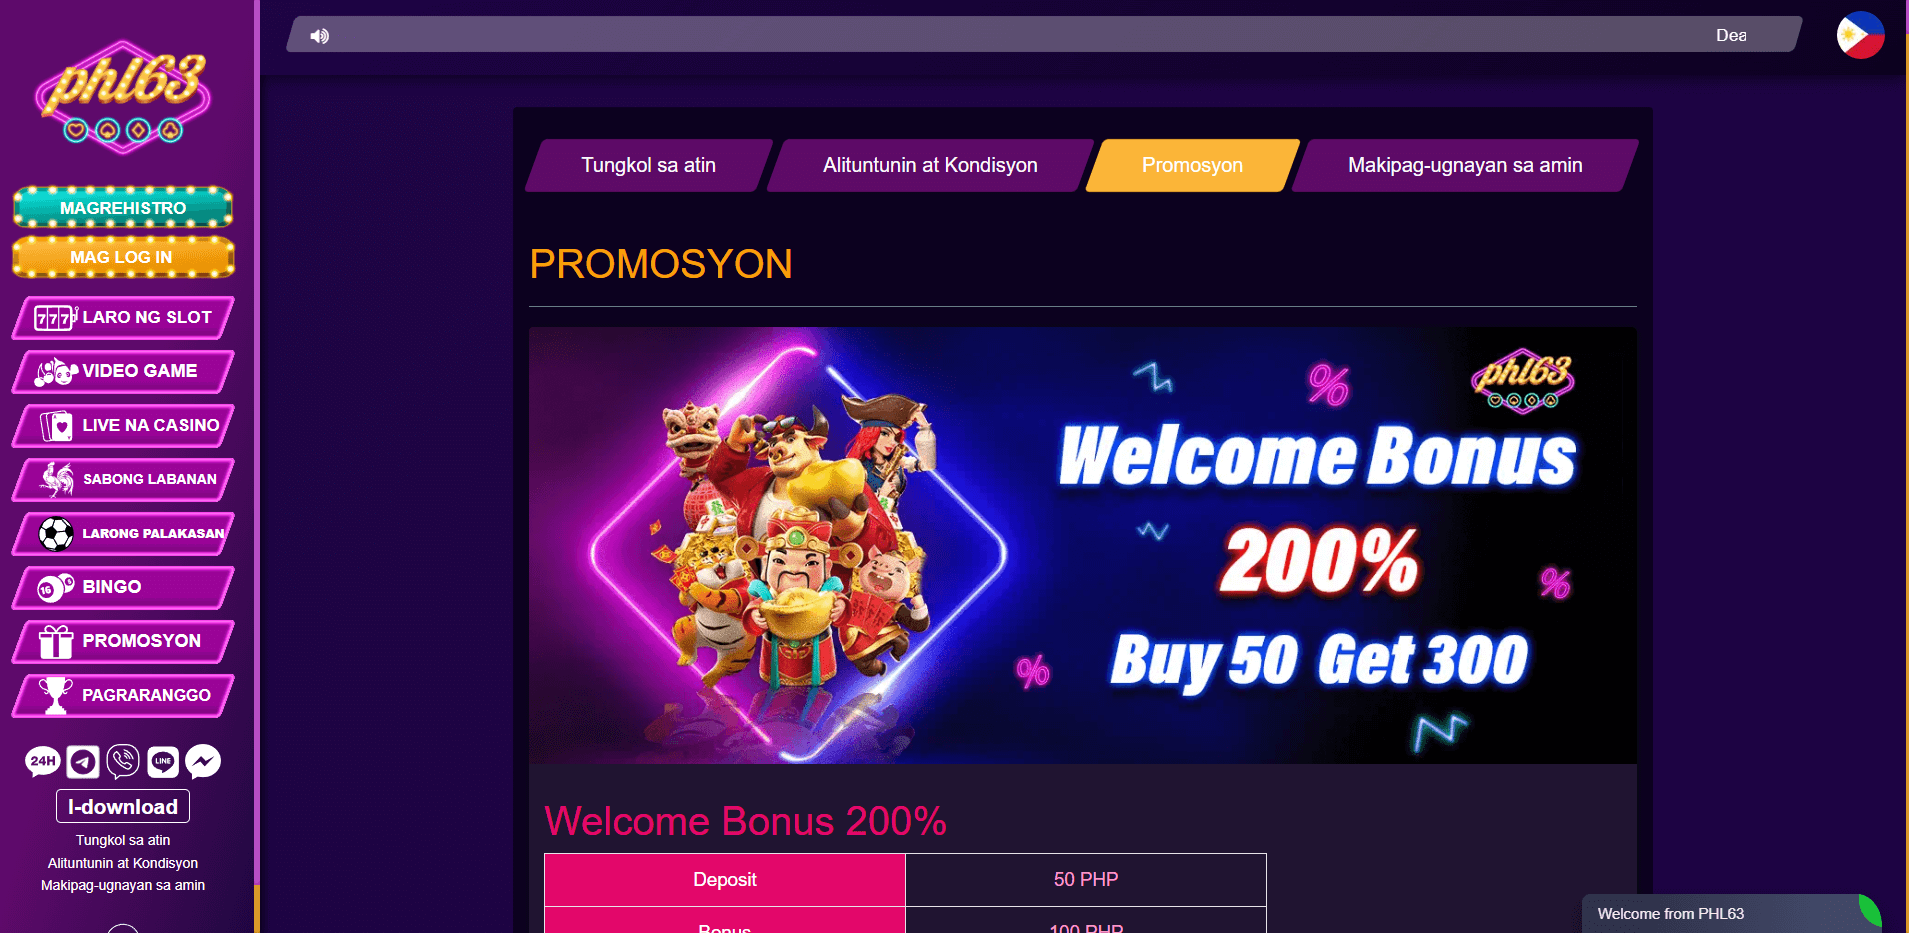Screen dimensions: 1909x933
Task: Switch to Alituntunin at Kondisyon tab
Action: coord(930,165)
